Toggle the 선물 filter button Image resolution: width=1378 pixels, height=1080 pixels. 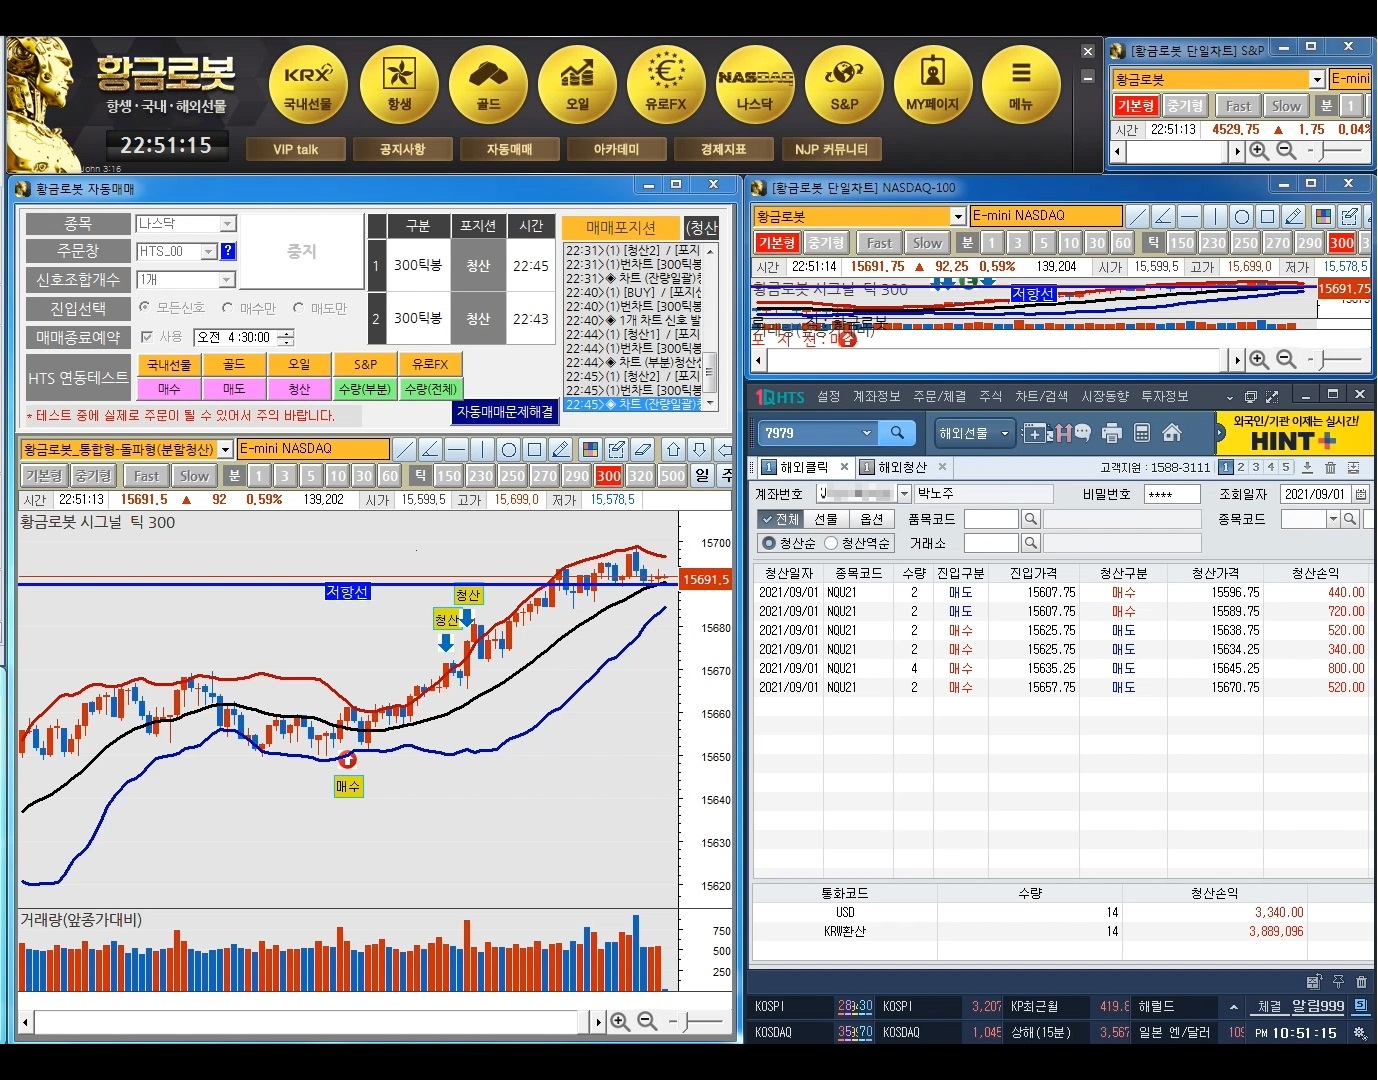click(825, 519)
